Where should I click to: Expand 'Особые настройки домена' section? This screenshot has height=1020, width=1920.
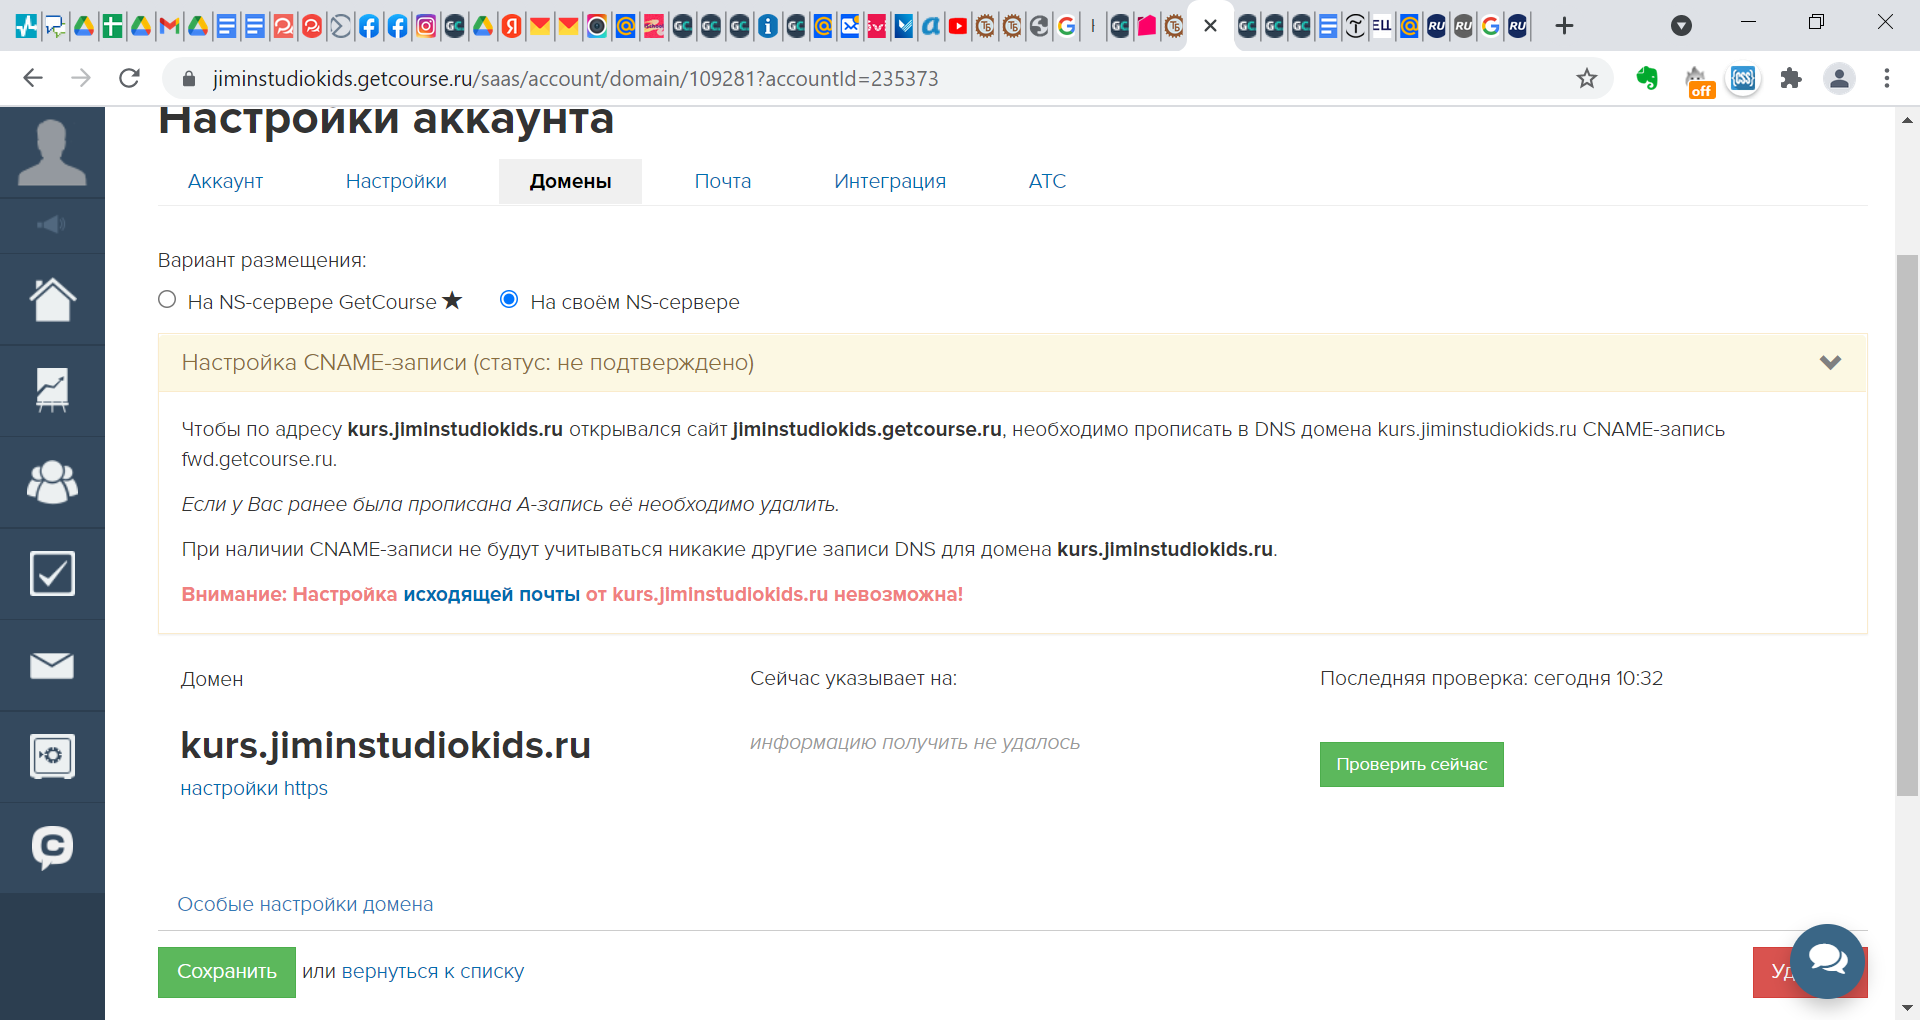[x=305, y=904]
